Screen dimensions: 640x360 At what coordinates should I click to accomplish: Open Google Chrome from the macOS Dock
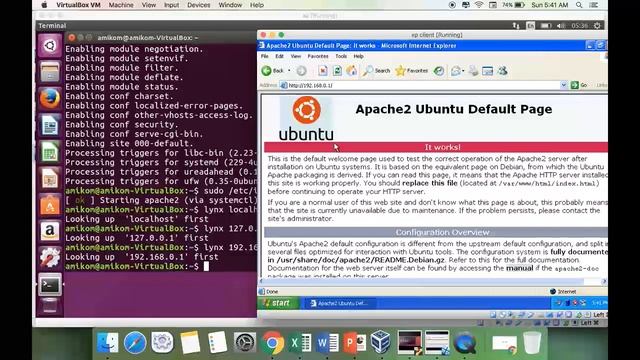click(x=273, y=342)
